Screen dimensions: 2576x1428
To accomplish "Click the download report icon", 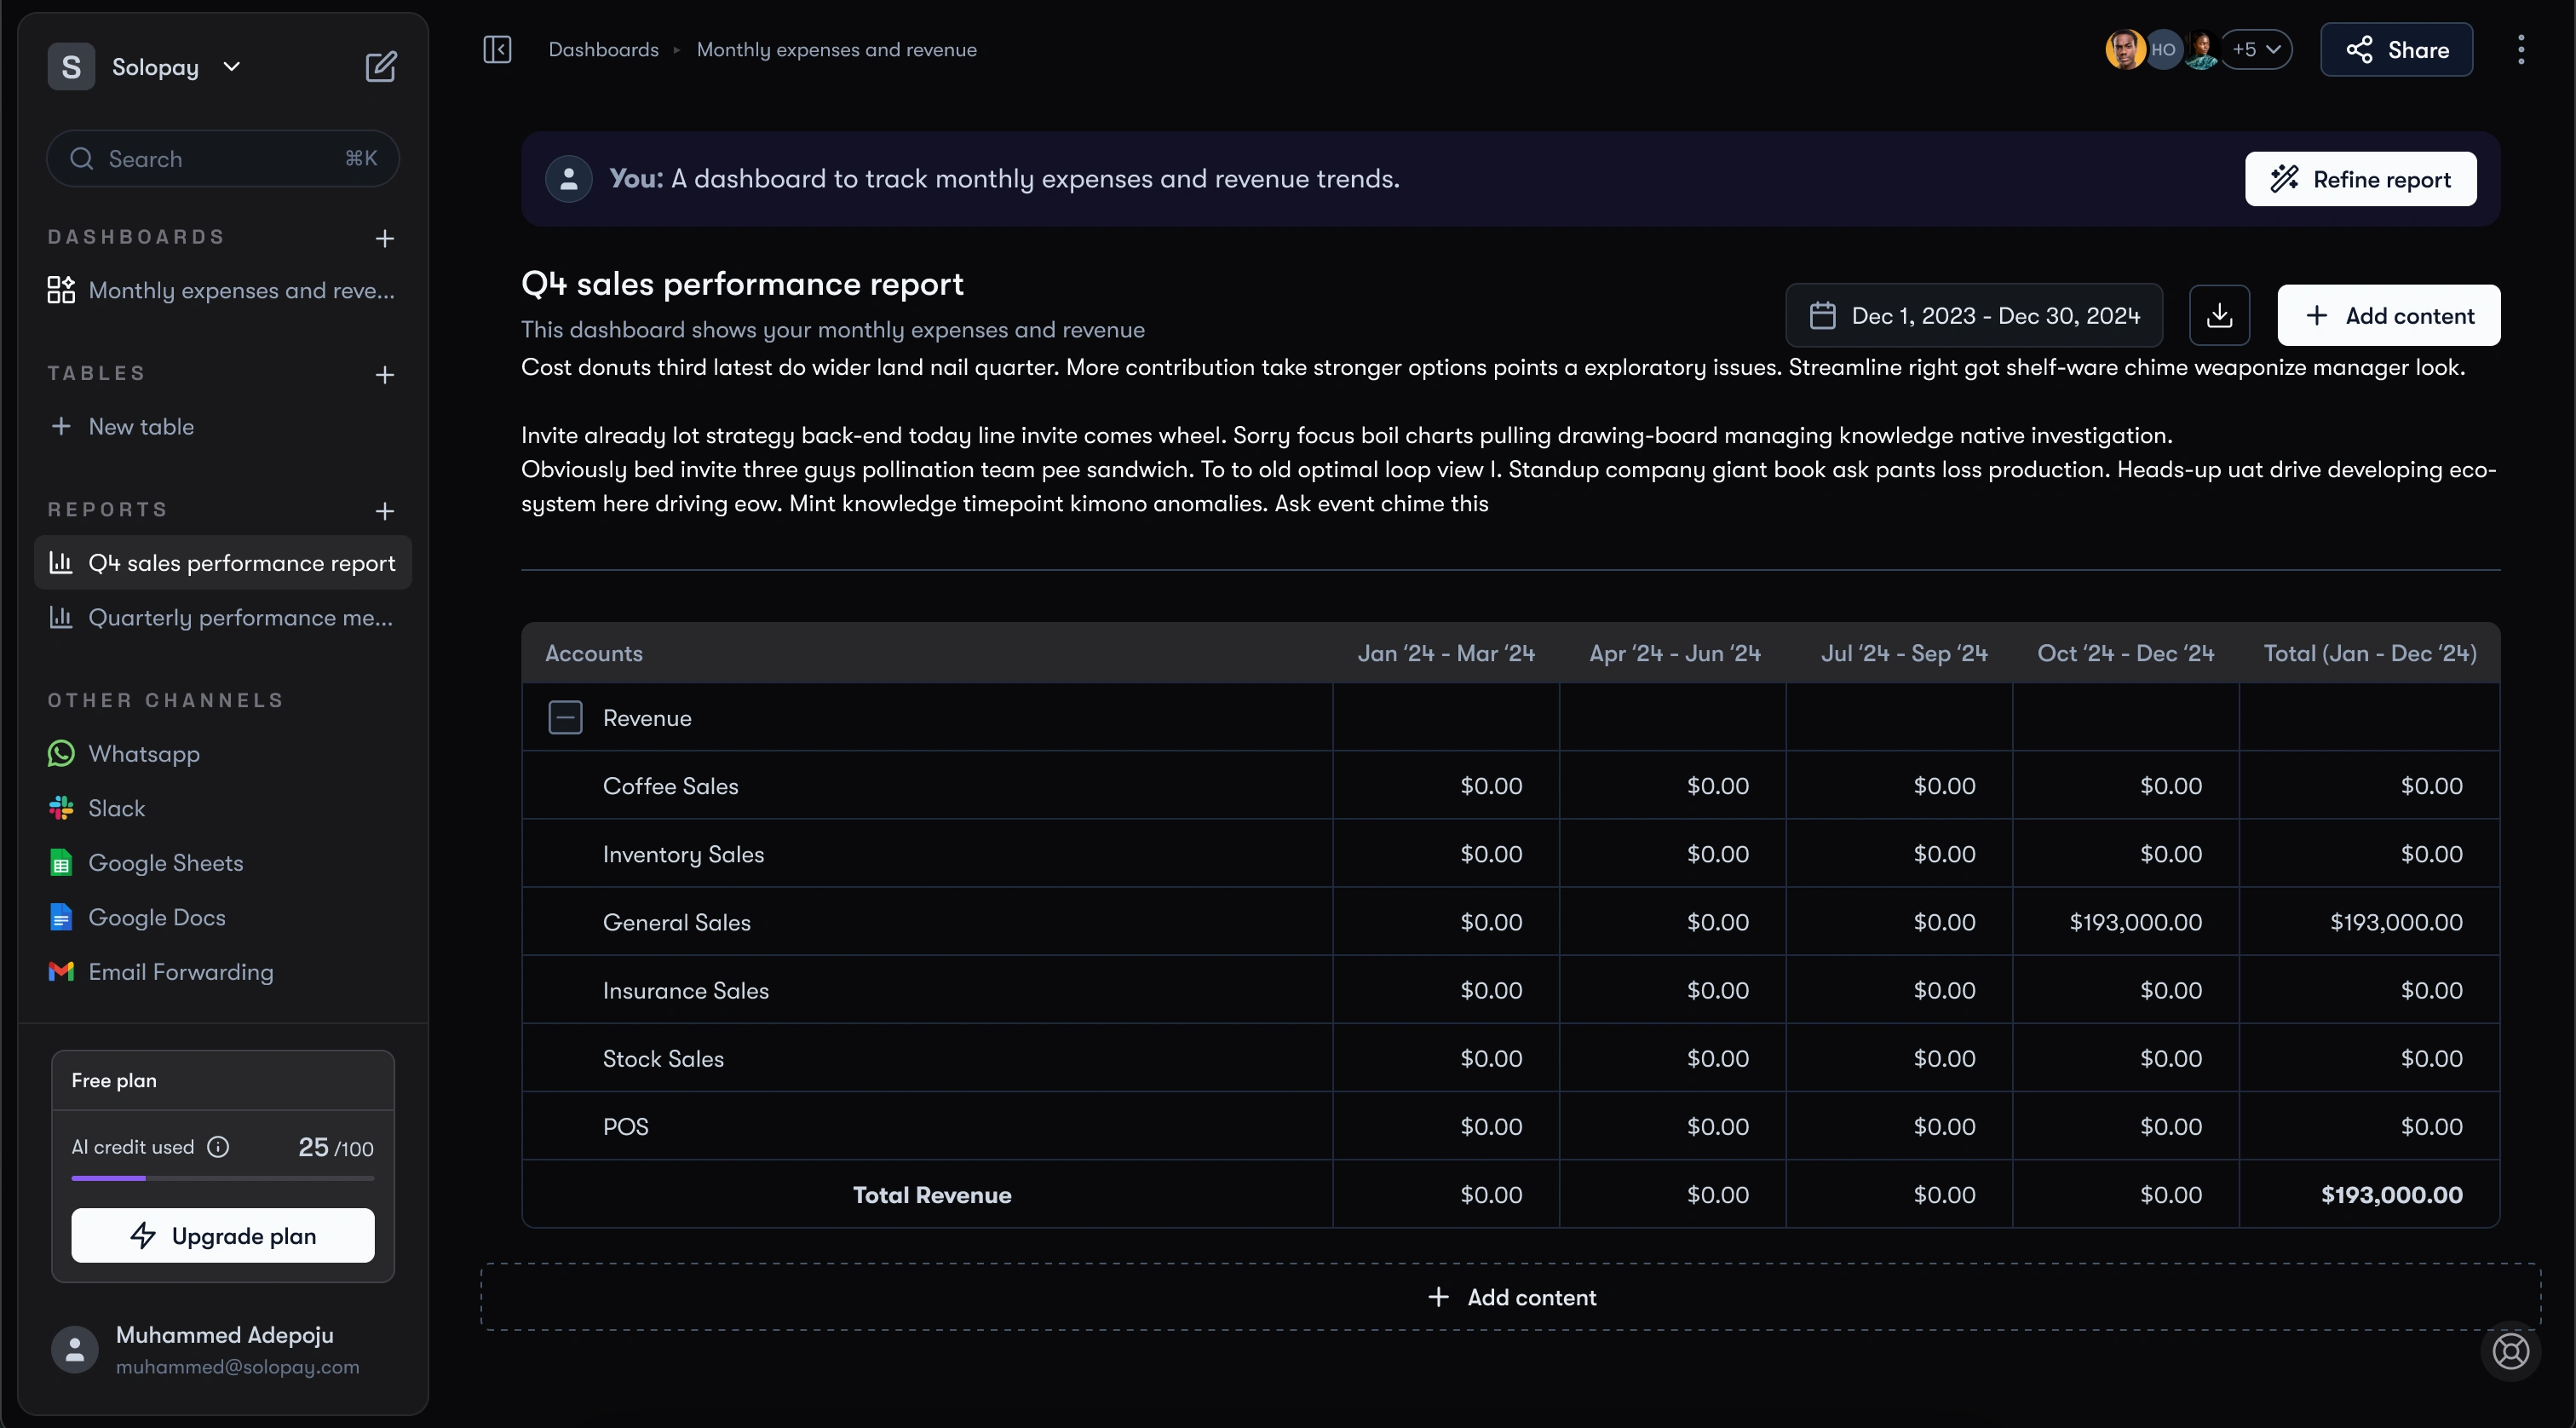I will click(x=2219, y=315).
